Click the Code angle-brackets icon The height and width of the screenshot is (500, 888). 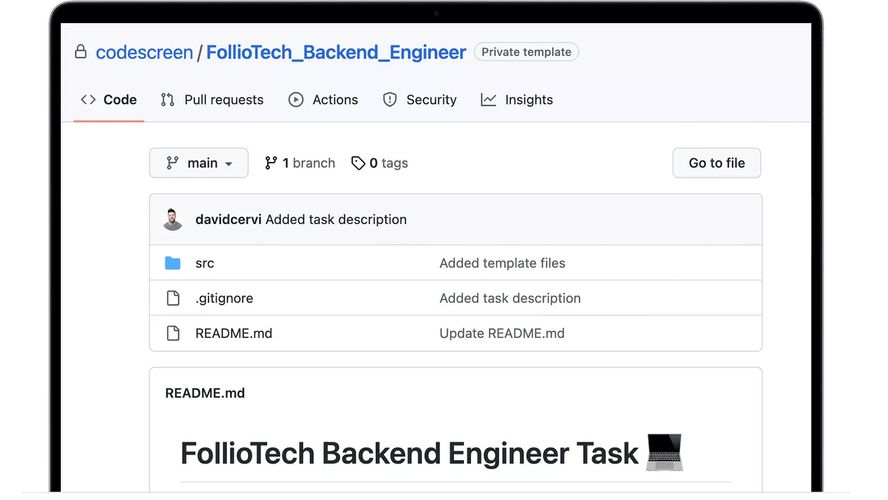point(88,100)
